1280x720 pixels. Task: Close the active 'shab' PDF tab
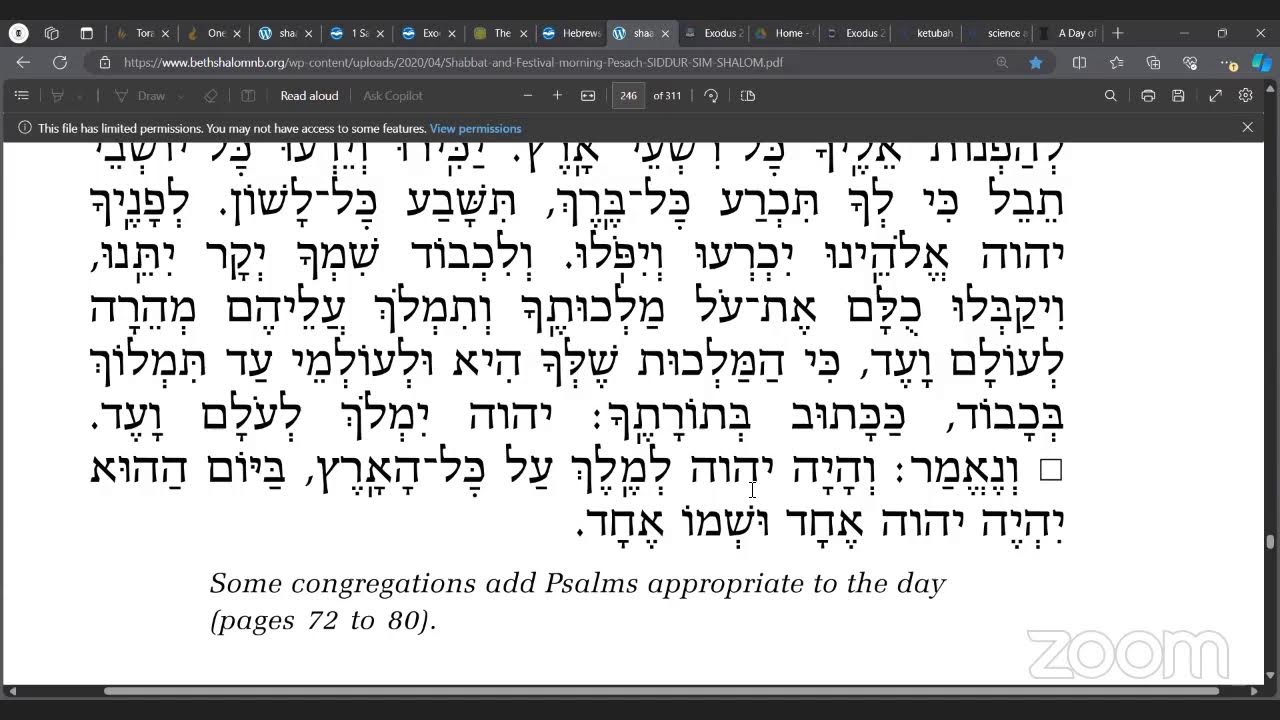(x=665, y=33)
